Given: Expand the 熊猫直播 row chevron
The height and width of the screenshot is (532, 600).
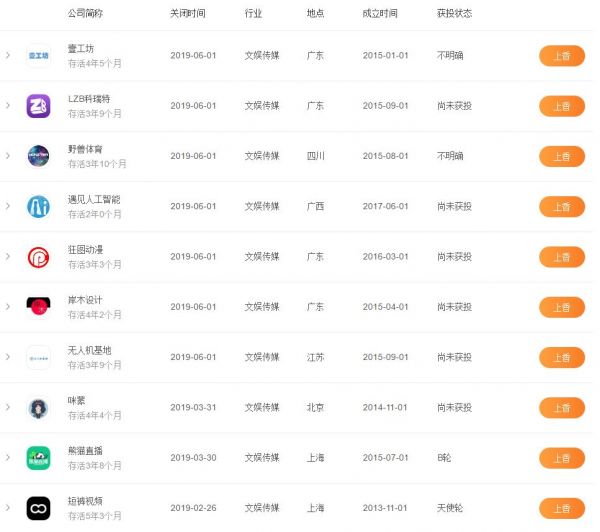Looking at the screenshot, I should (x=8, y=457).
